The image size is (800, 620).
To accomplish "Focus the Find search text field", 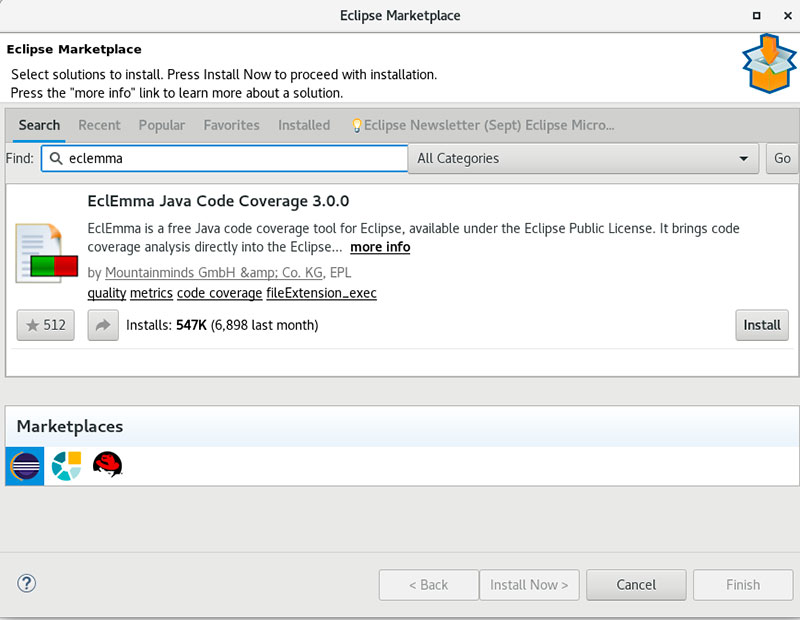I will [x=230, y=158].
